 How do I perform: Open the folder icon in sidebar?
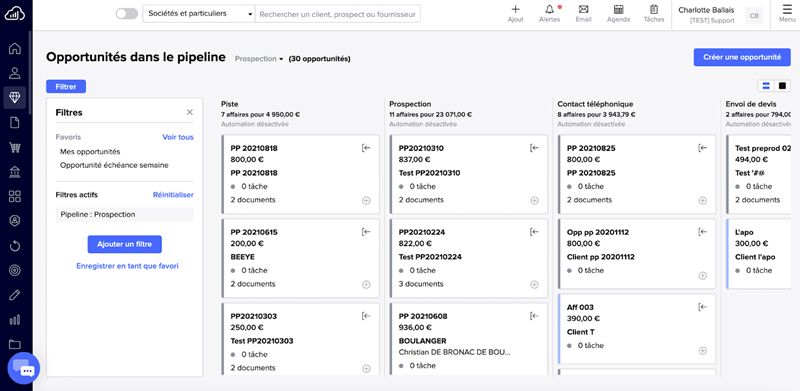pos(15,344)
